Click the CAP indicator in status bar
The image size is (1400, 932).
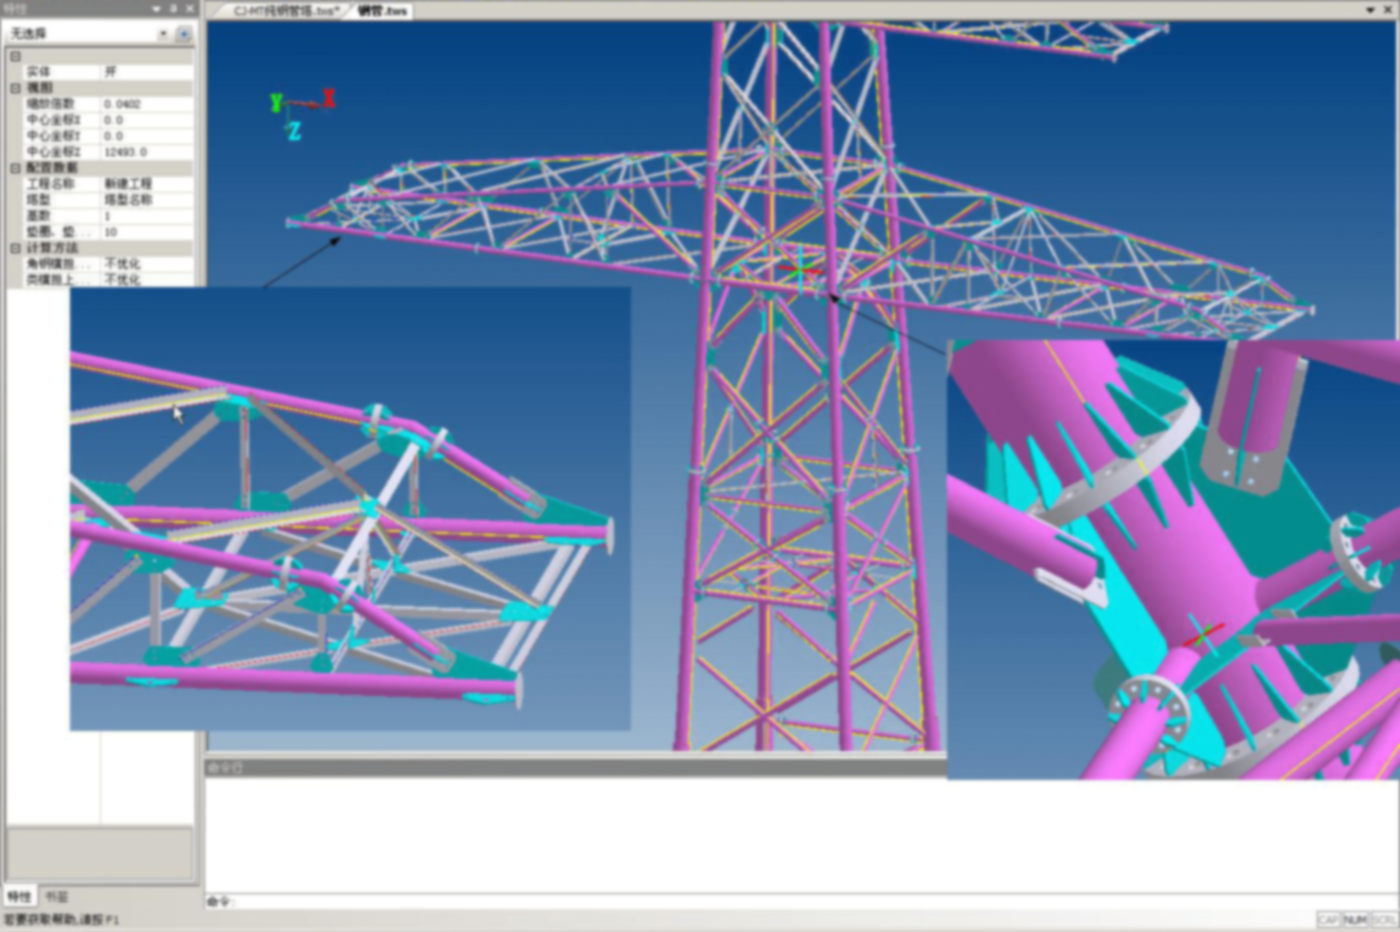[1329, 919]
